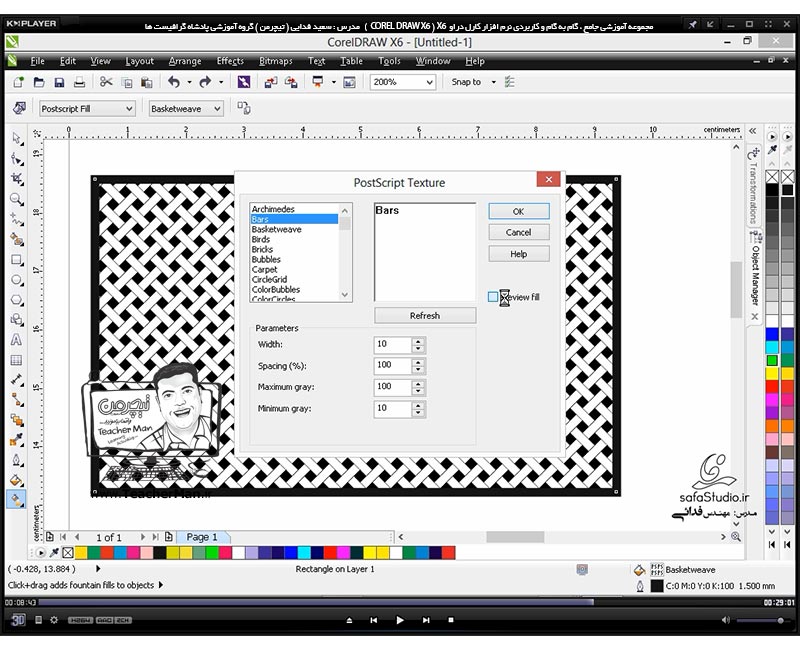Expand the Undo history arrow
Image resolution: width=800 pixels, height=650 pixels.
click(189, 82)
